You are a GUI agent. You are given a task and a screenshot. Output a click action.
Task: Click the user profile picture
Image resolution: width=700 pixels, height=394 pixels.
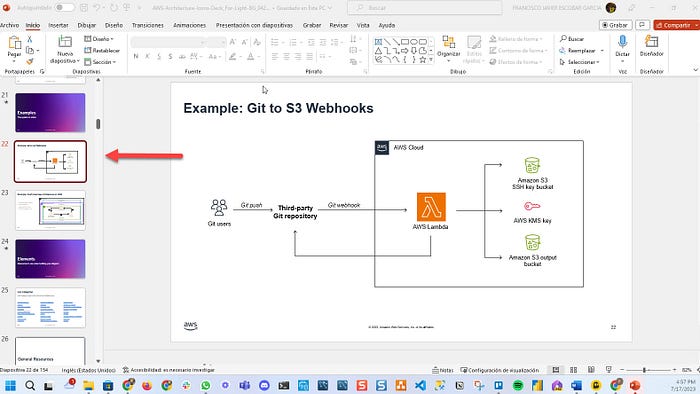611,8
